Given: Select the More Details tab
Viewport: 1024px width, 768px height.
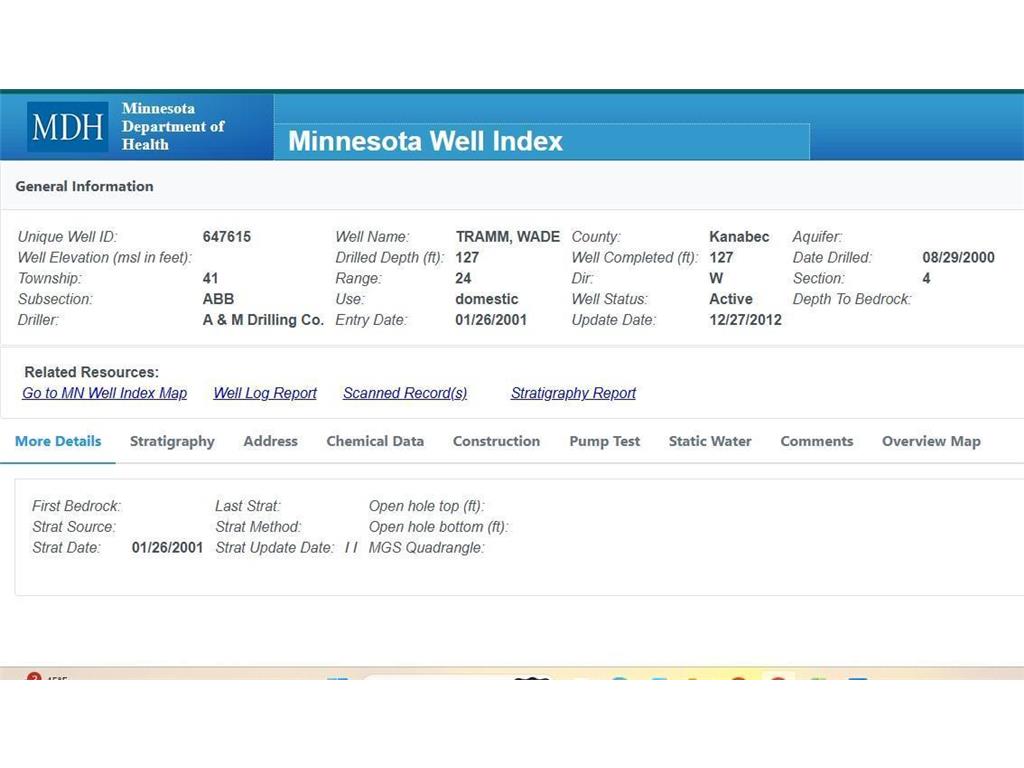Looking at the screenshot, I should 58,441.
